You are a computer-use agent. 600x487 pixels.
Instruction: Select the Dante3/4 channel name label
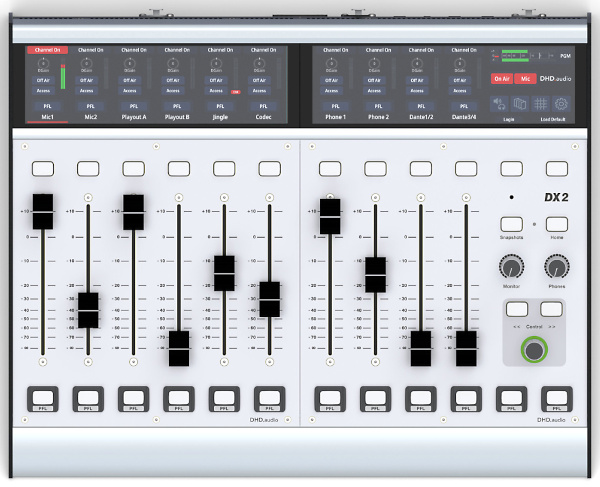pos(464,117)
